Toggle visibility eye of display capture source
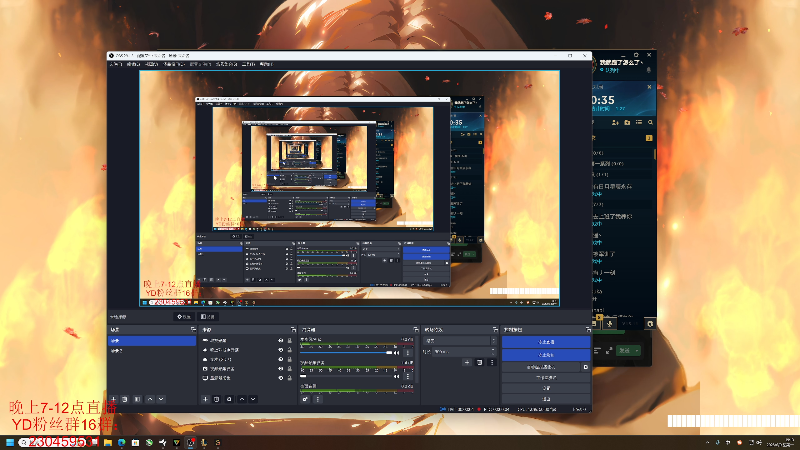Viewport: 800px width, 450px height. [x=281, y=378]
